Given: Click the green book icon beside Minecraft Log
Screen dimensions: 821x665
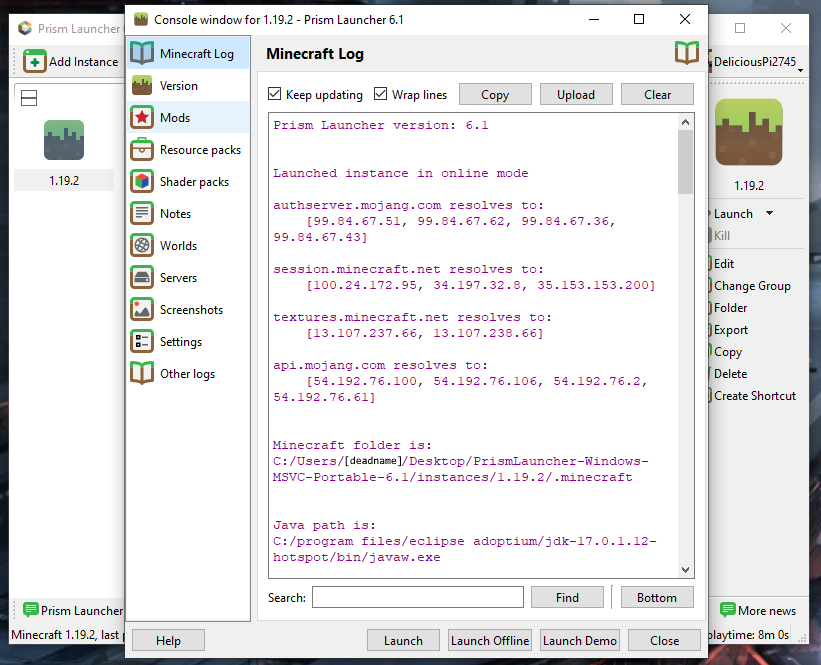Looking at the screenshot, I should pyautogui.click(x=687, y=54).
